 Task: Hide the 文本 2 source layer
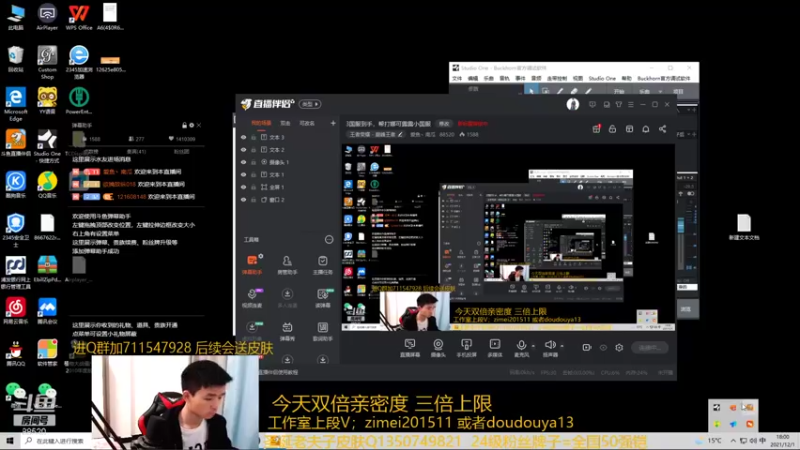(243, 149)
